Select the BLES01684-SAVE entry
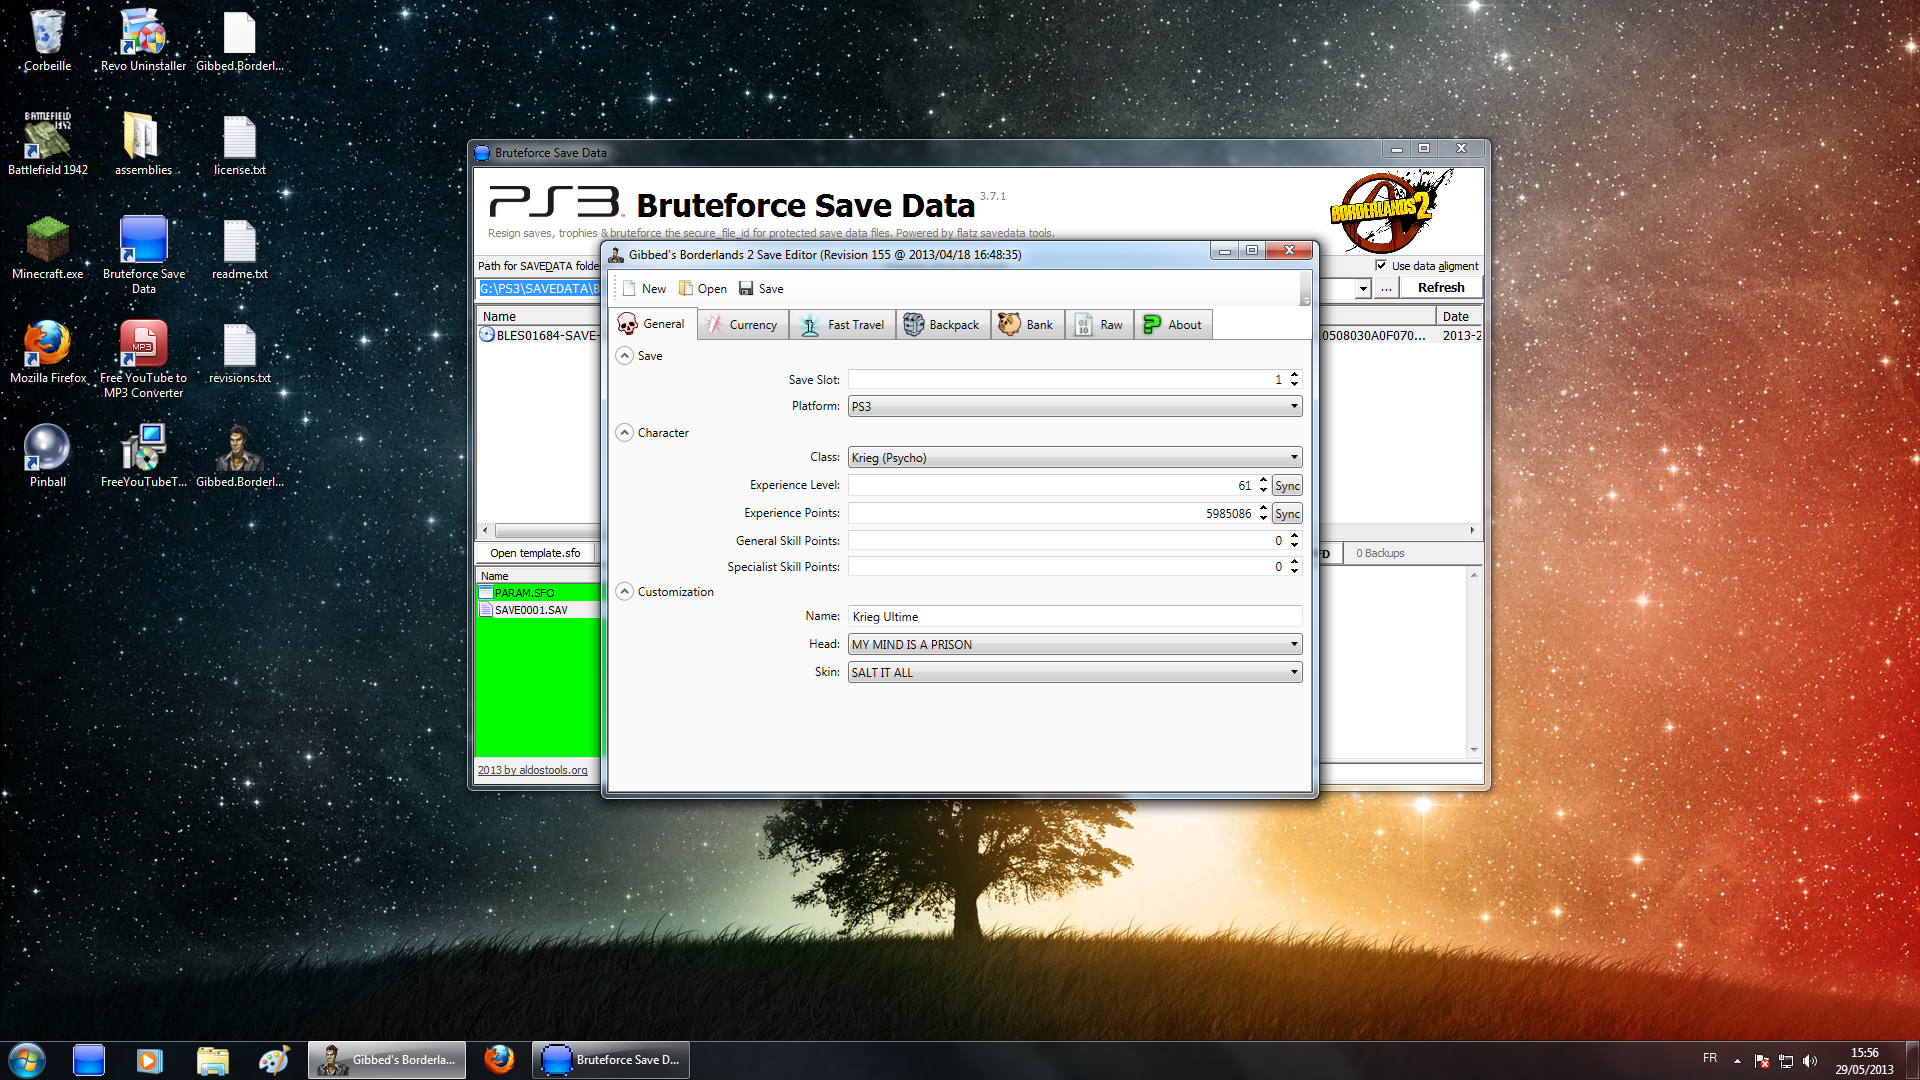The width and height of the screenshot is (1920, 1080). (539, 335)
